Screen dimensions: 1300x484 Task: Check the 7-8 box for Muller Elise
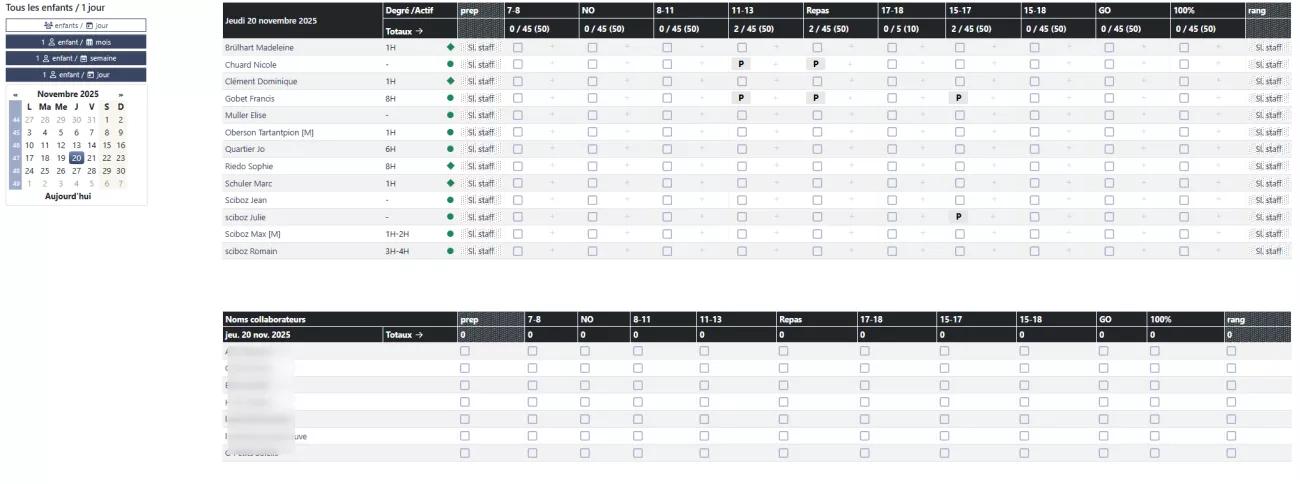pos(518,115)
